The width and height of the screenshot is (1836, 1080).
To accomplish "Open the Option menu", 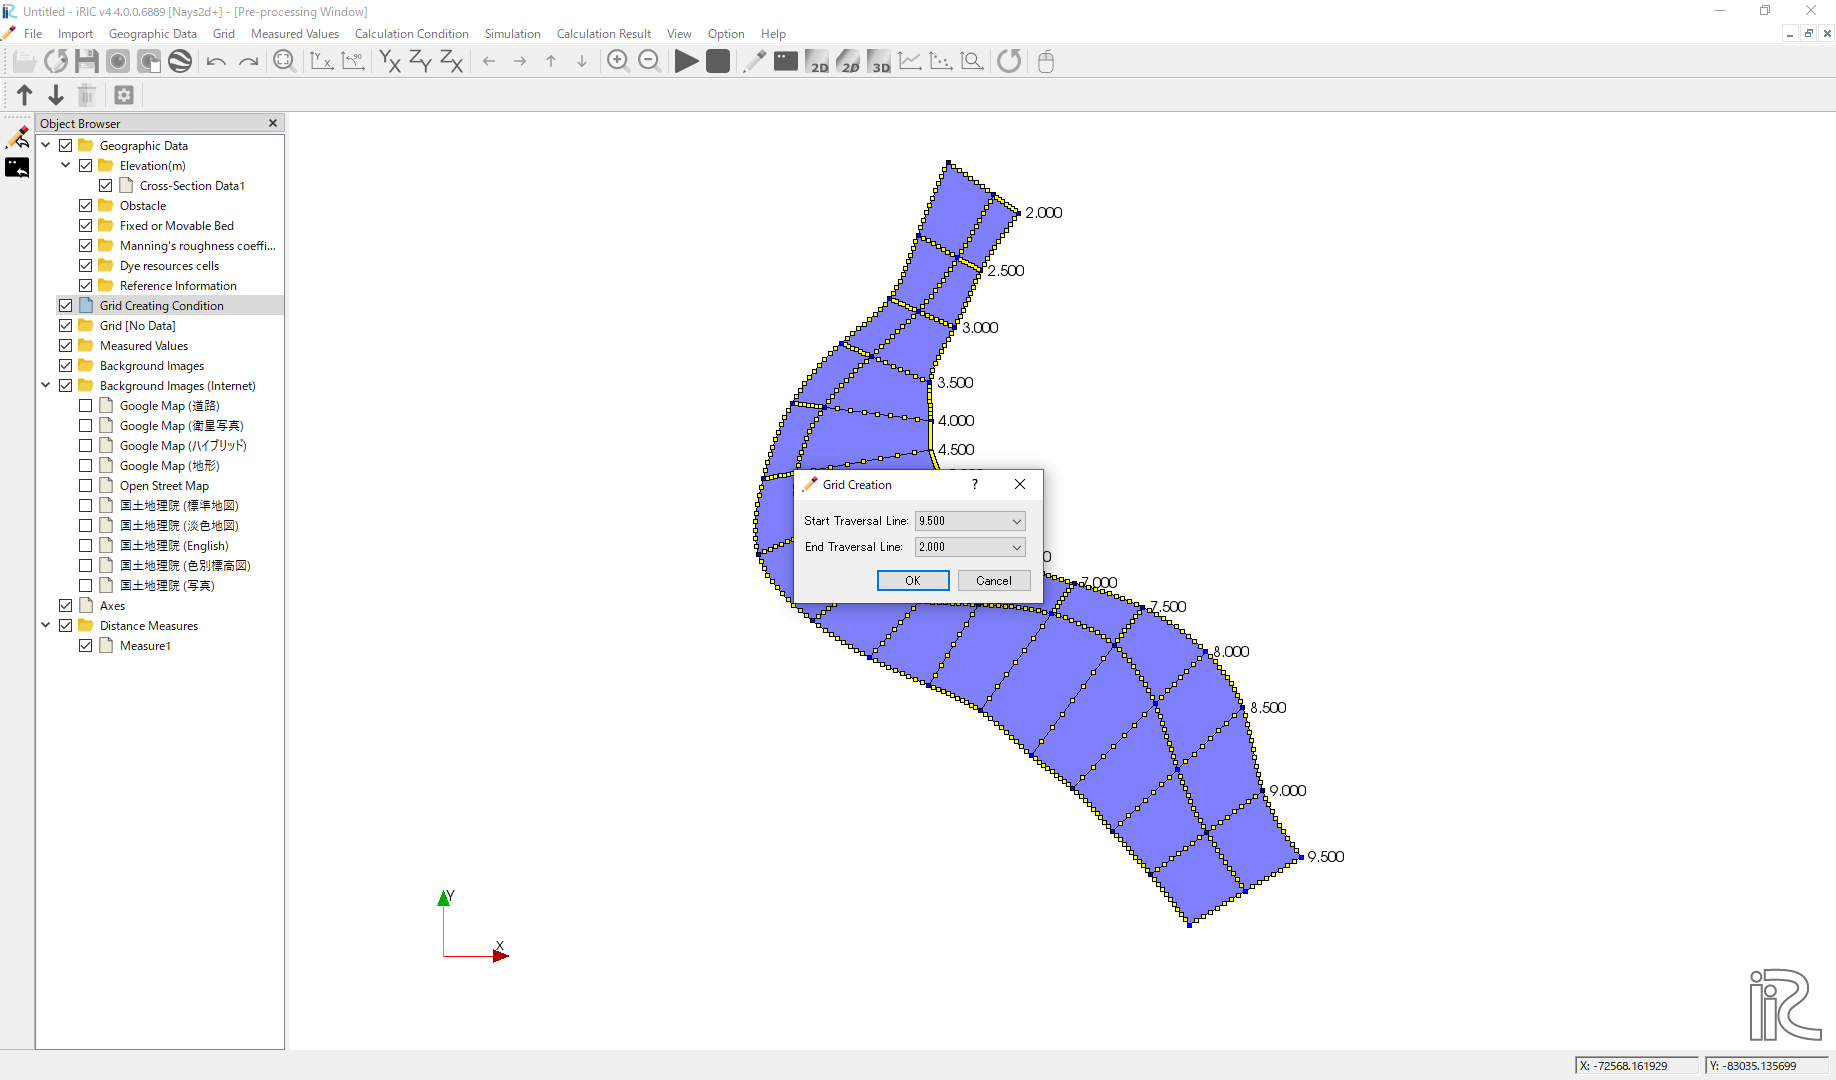I will [726, 34].
